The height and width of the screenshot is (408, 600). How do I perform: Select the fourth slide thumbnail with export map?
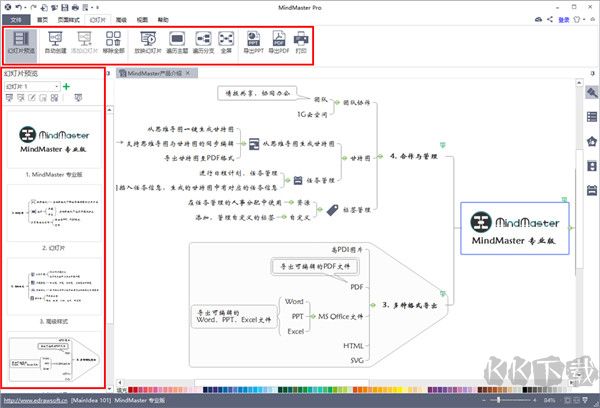click(x=54, y=359)
